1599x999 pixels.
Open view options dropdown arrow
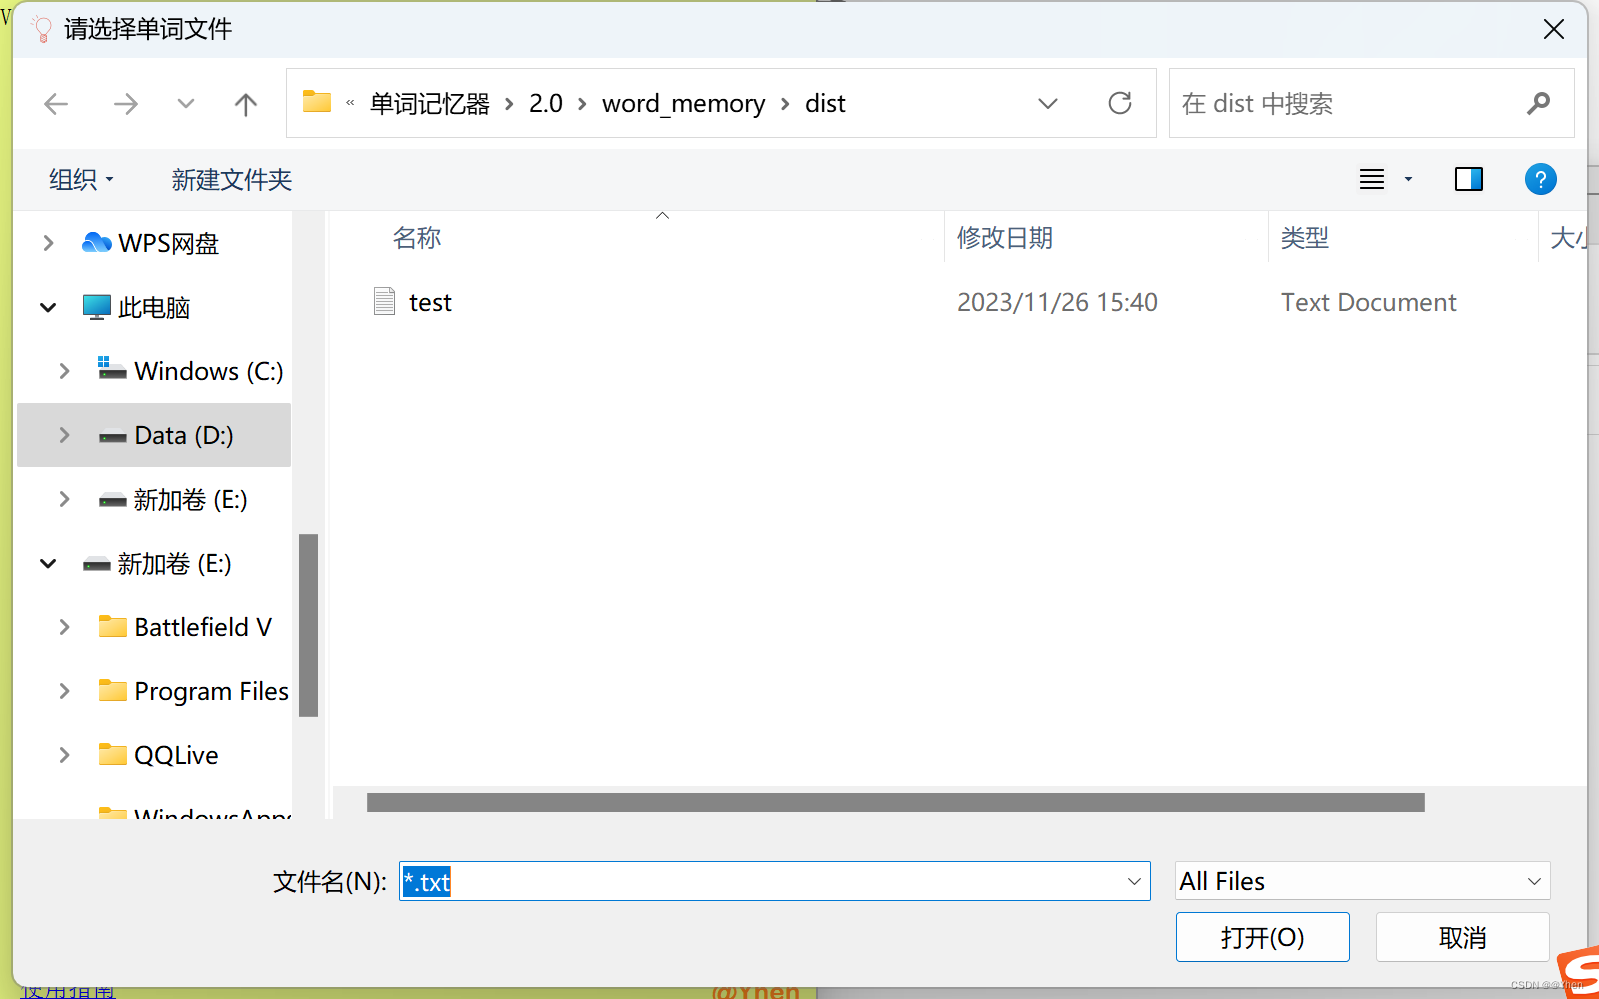coord(1408,180)
